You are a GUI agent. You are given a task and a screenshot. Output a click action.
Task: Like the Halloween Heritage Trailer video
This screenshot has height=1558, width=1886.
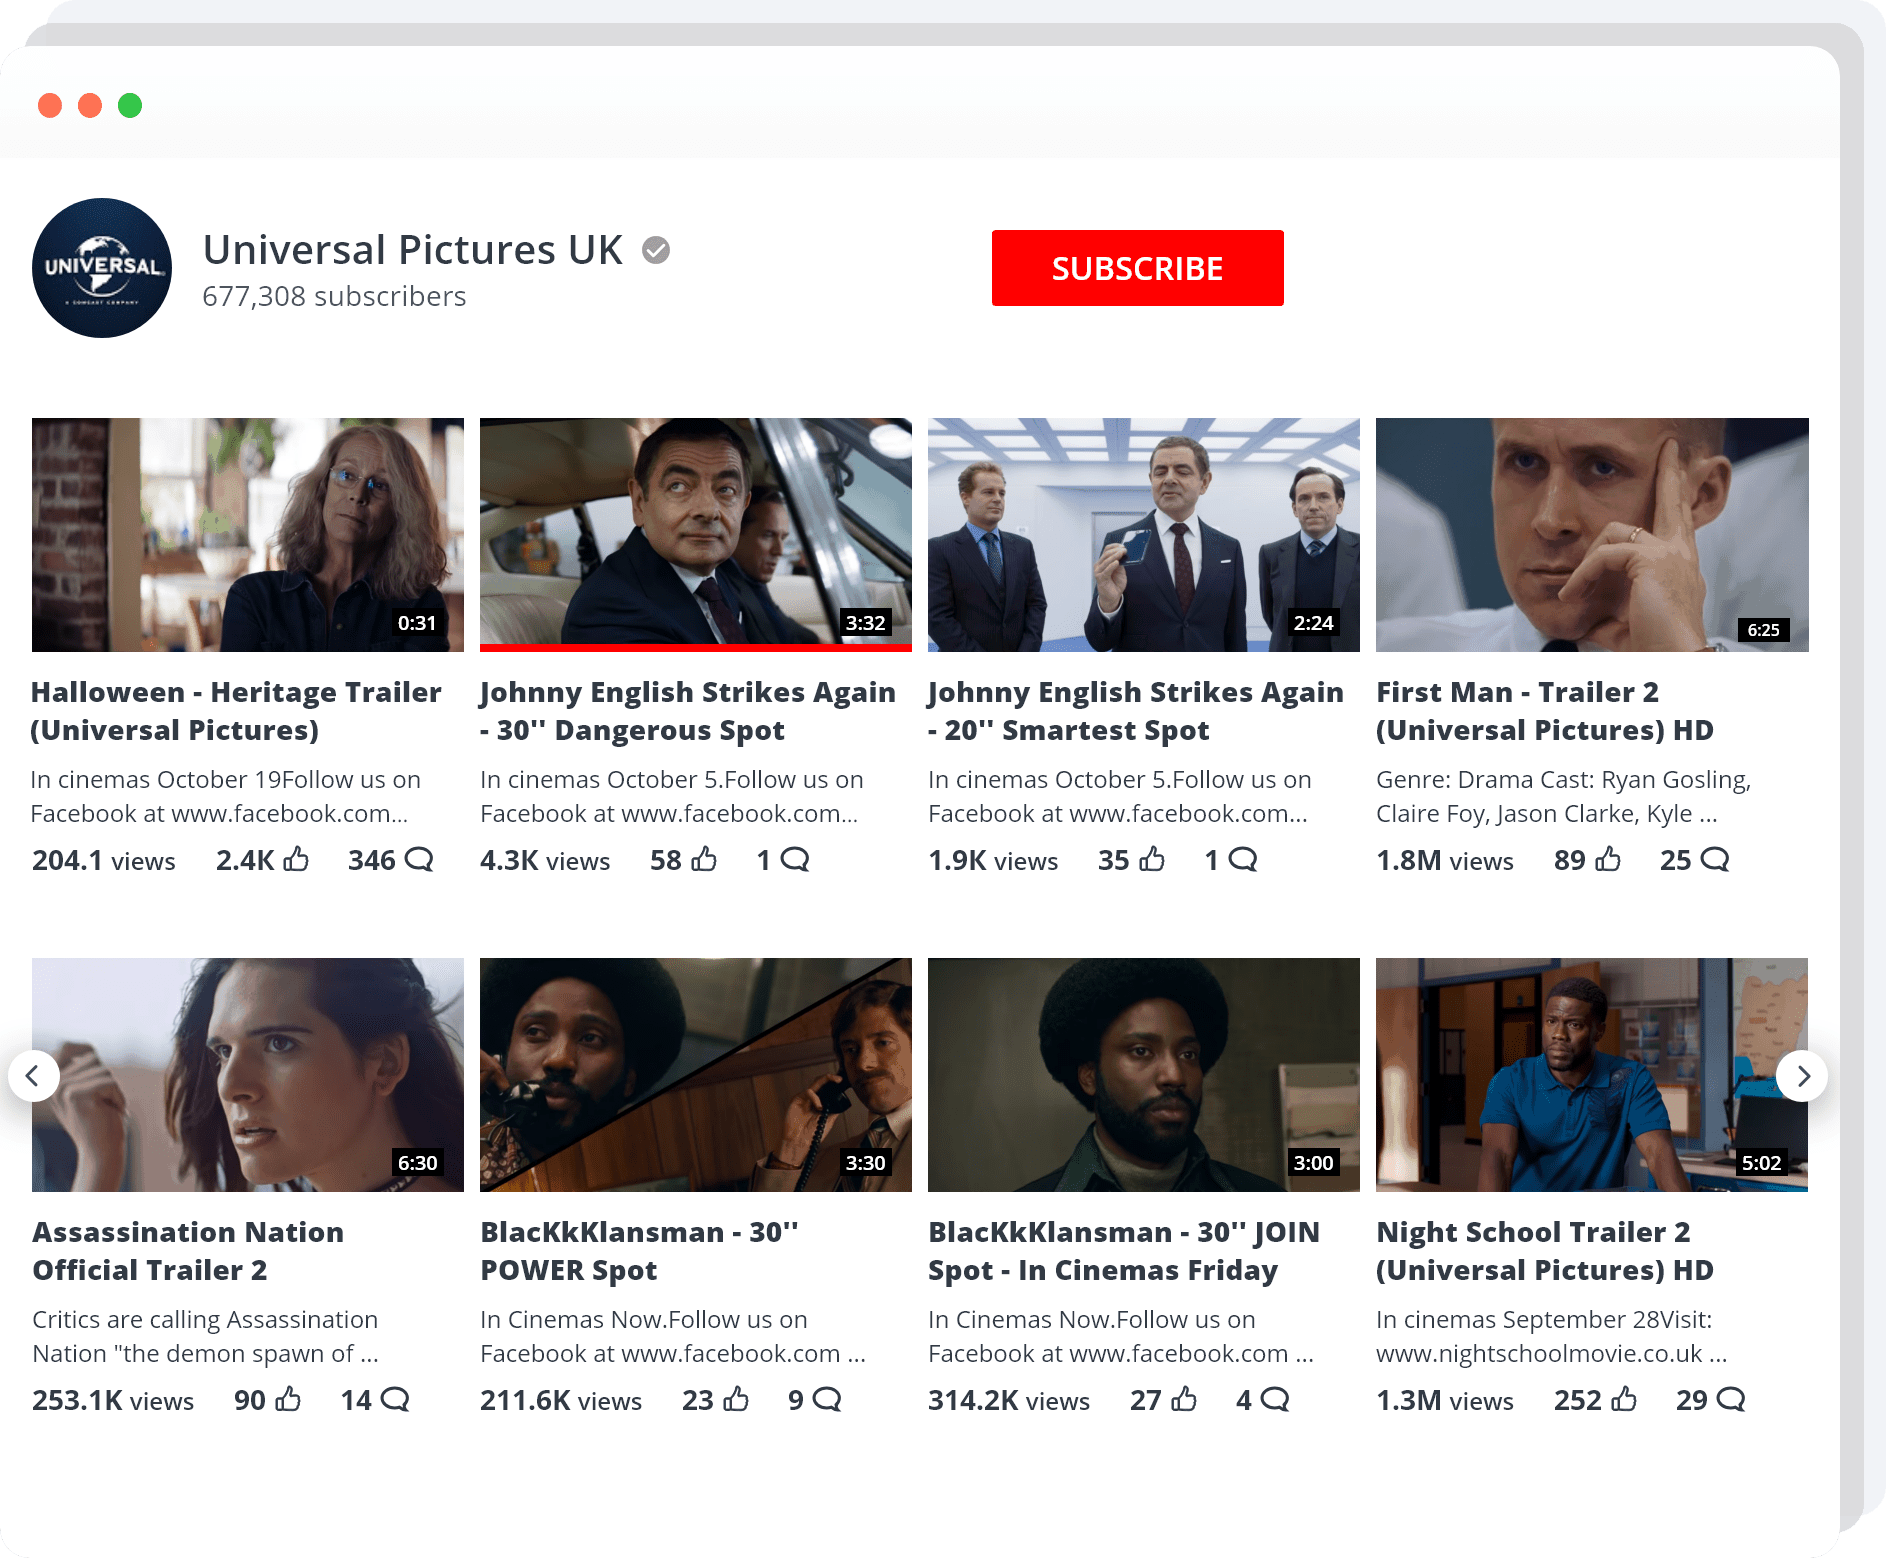tap(296, 859)
